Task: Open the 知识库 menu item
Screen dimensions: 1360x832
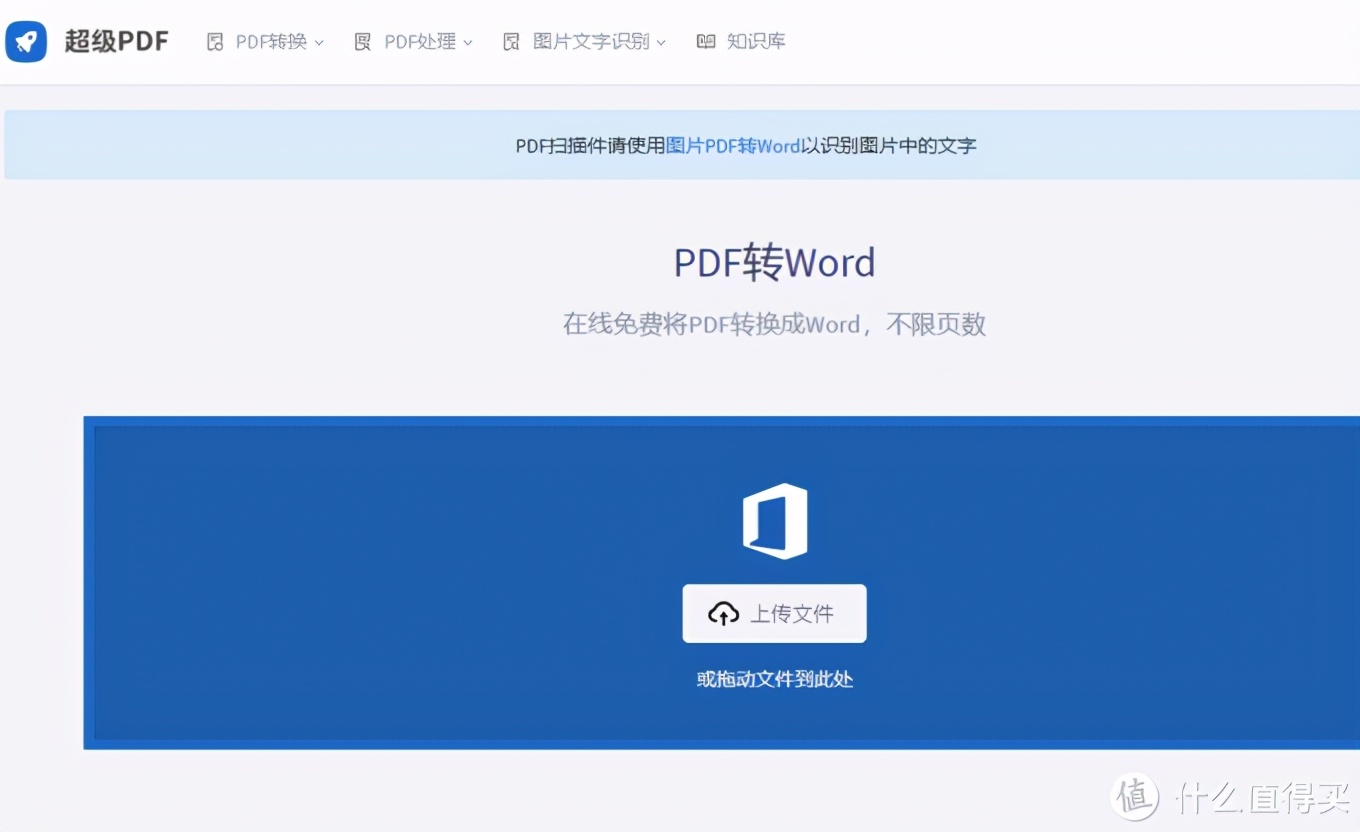Action: (x=756, y=41)
